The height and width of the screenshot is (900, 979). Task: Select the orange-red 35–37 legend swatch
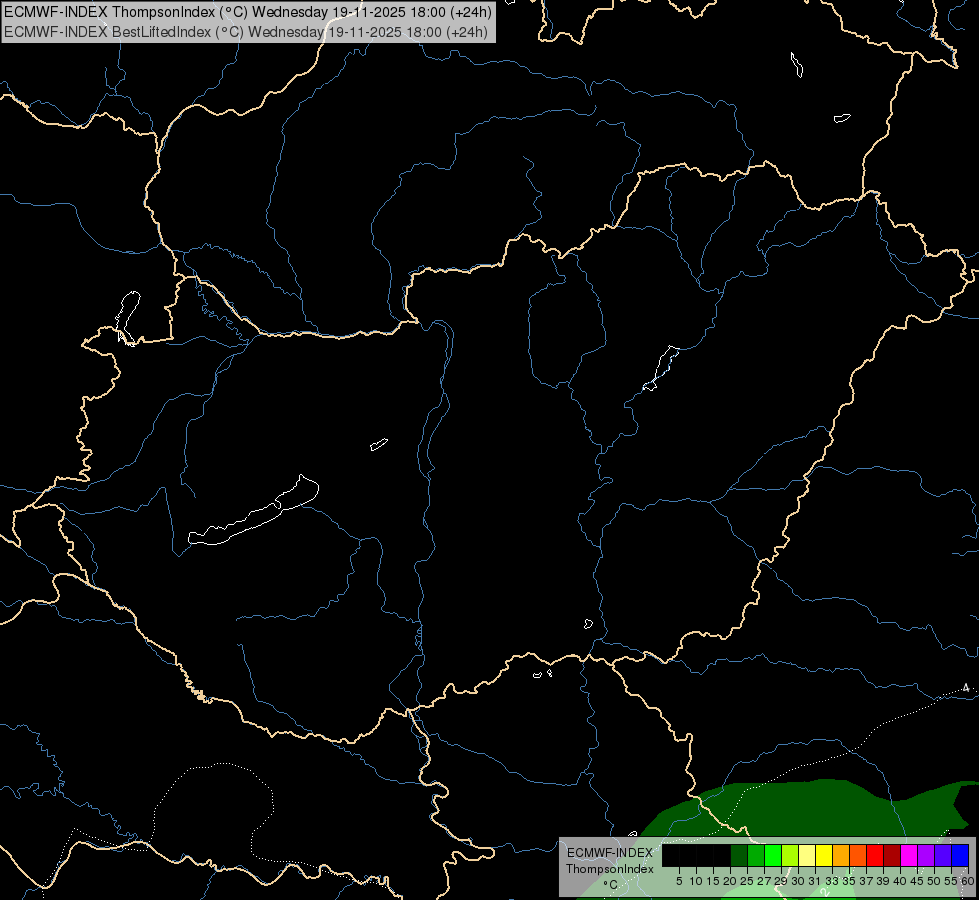coord(858,855)
